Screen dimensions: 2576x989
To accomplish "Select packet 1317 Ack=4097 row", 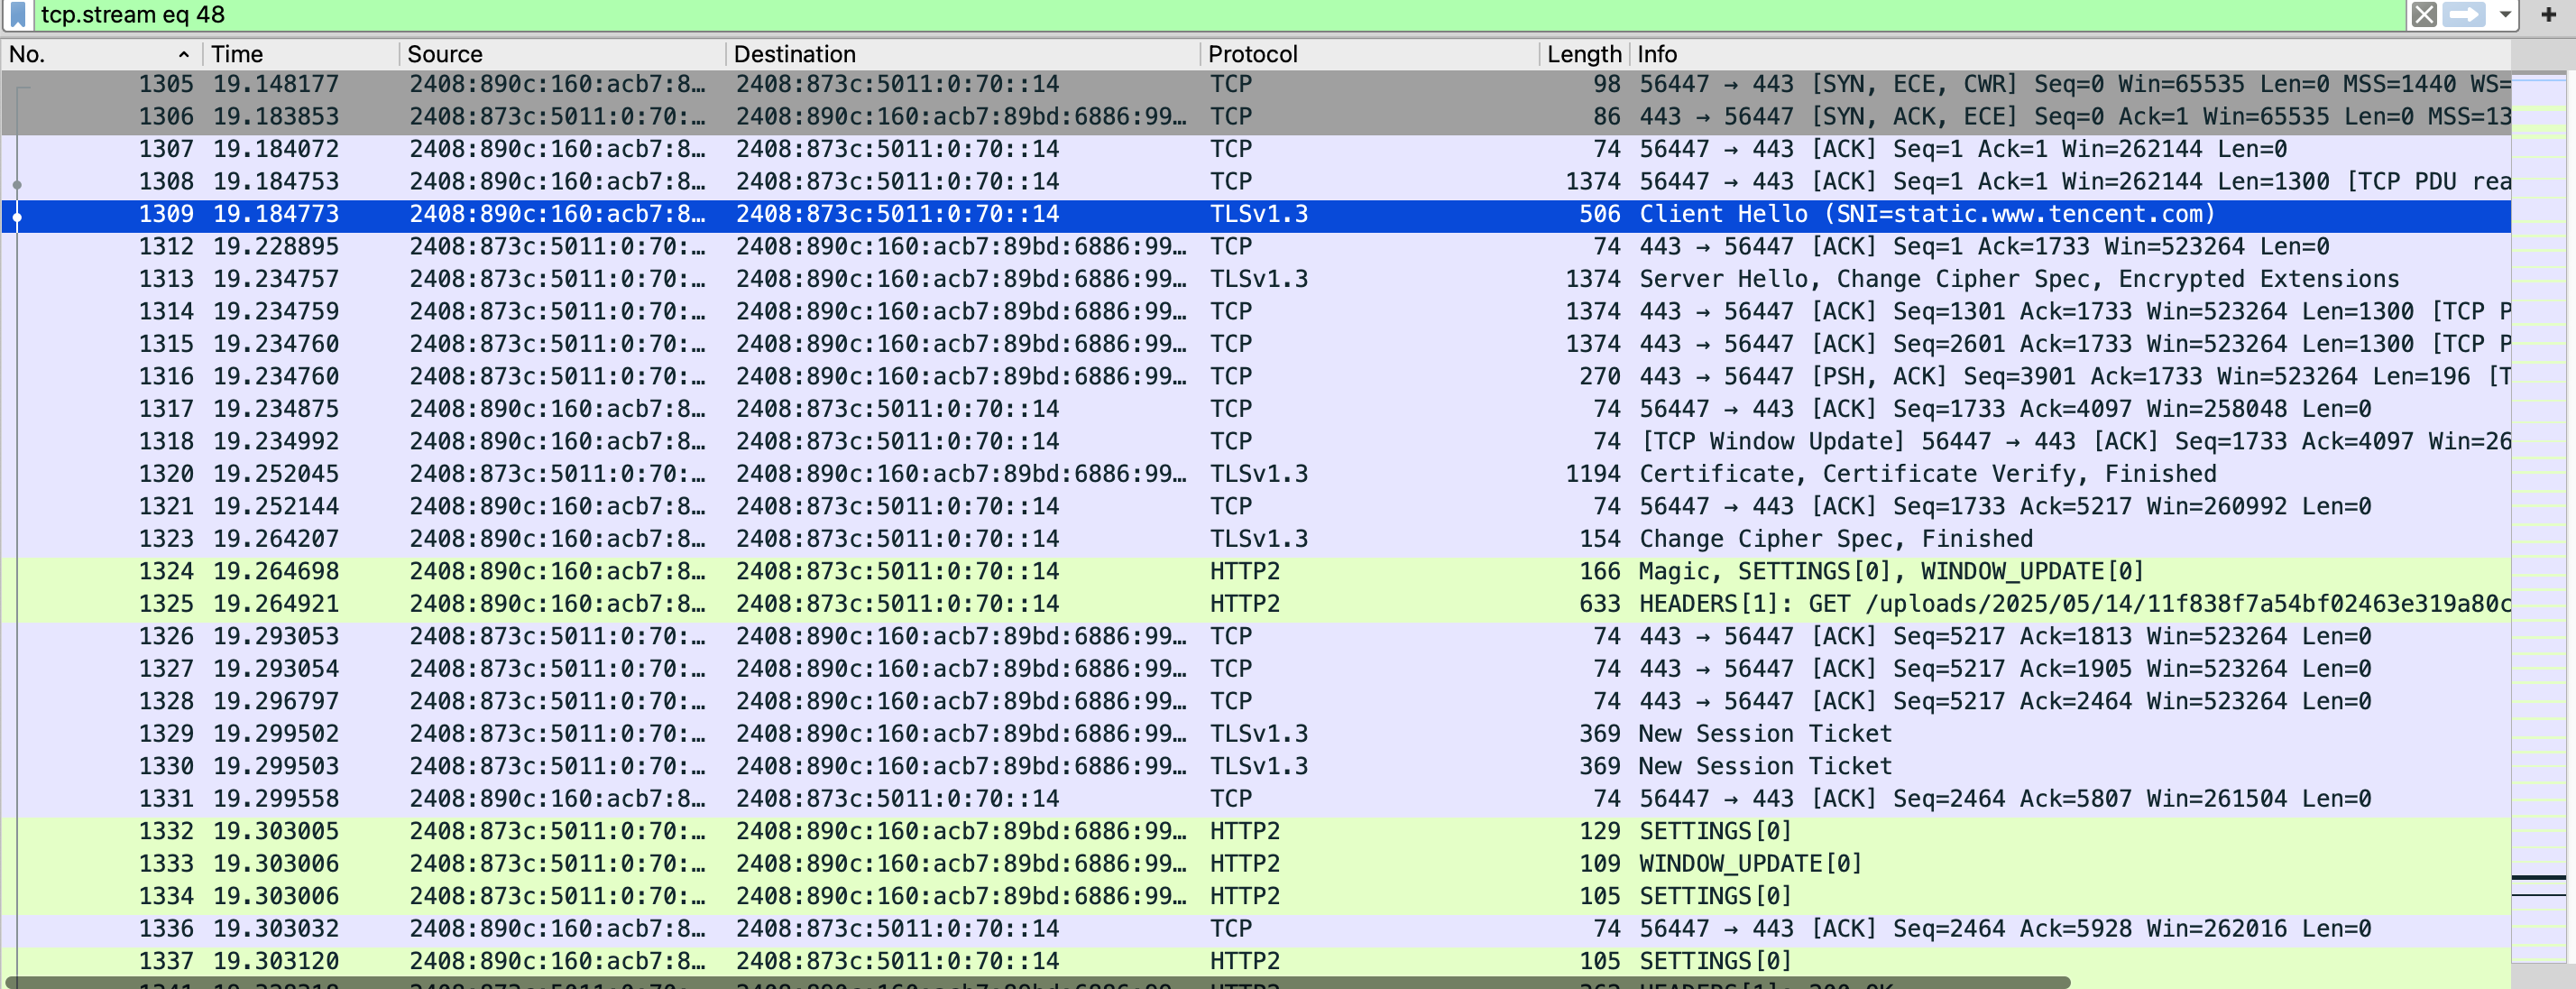I will [1256, 410].
